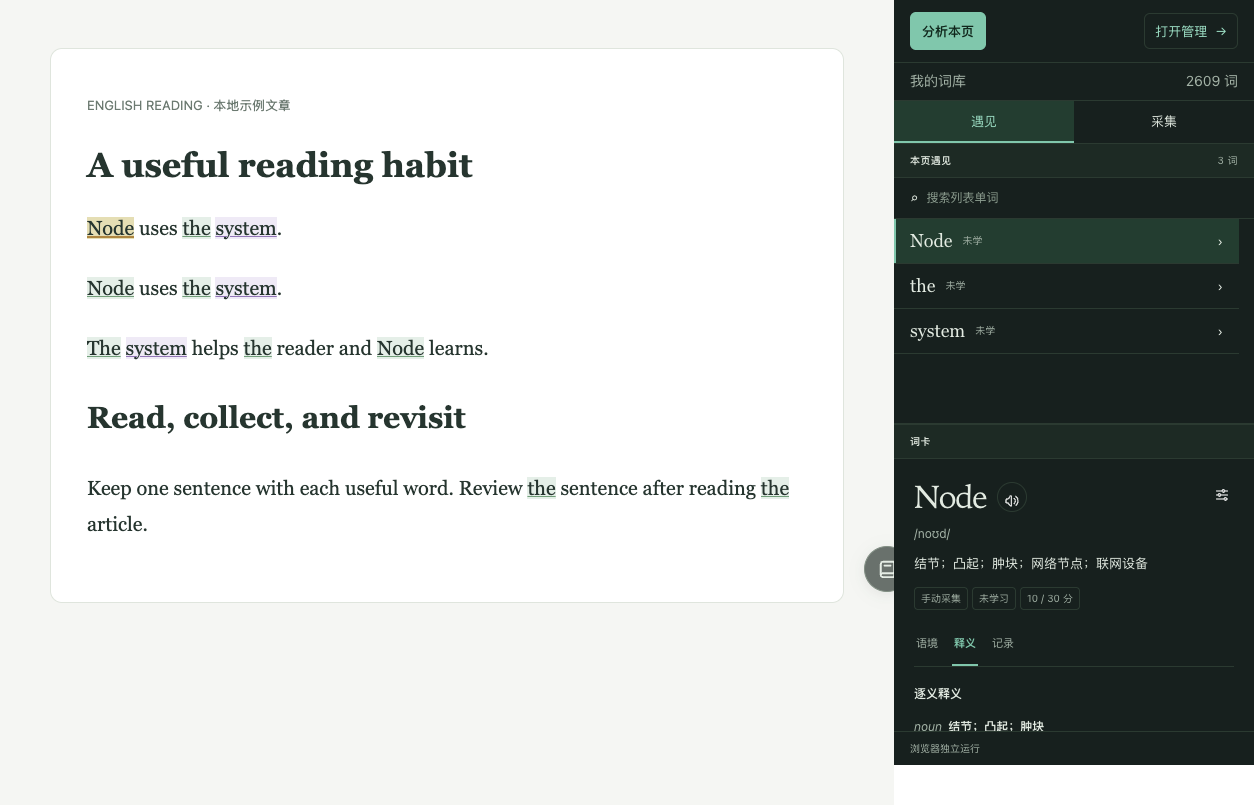The image size is (1254, 805).
Task: Click the yellow-highlighted "Node" in the article
Action: click(x=110, y=228)
